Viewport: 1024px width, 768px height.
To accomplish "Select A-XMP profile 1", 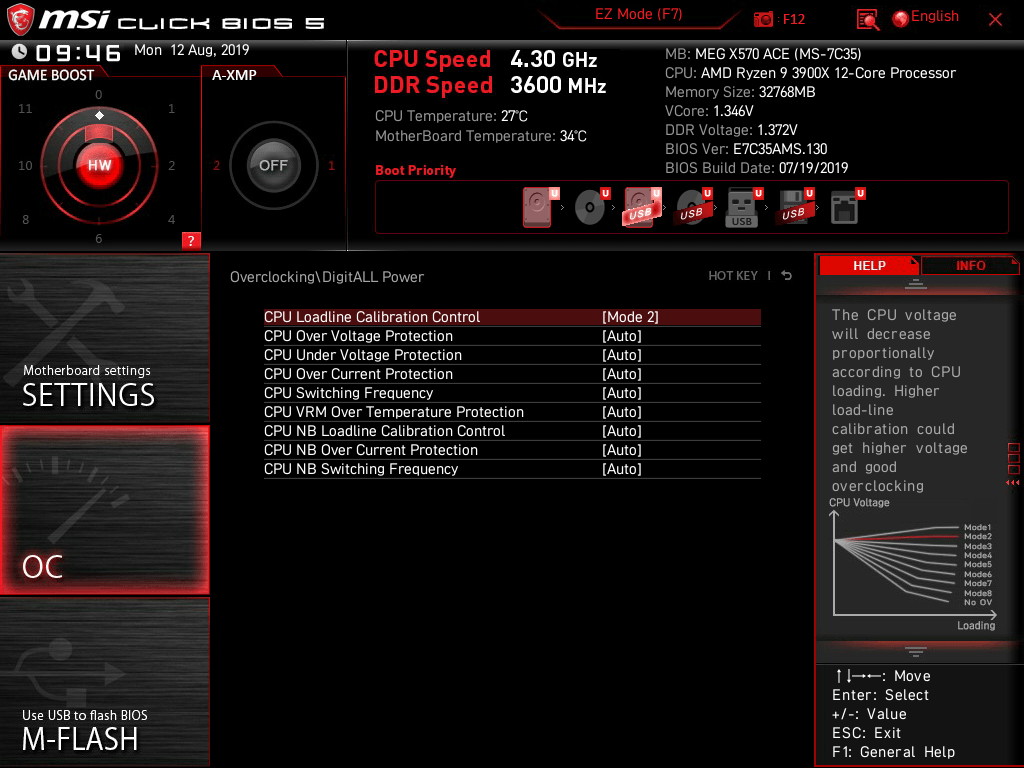I will click(x=332, y=166).
